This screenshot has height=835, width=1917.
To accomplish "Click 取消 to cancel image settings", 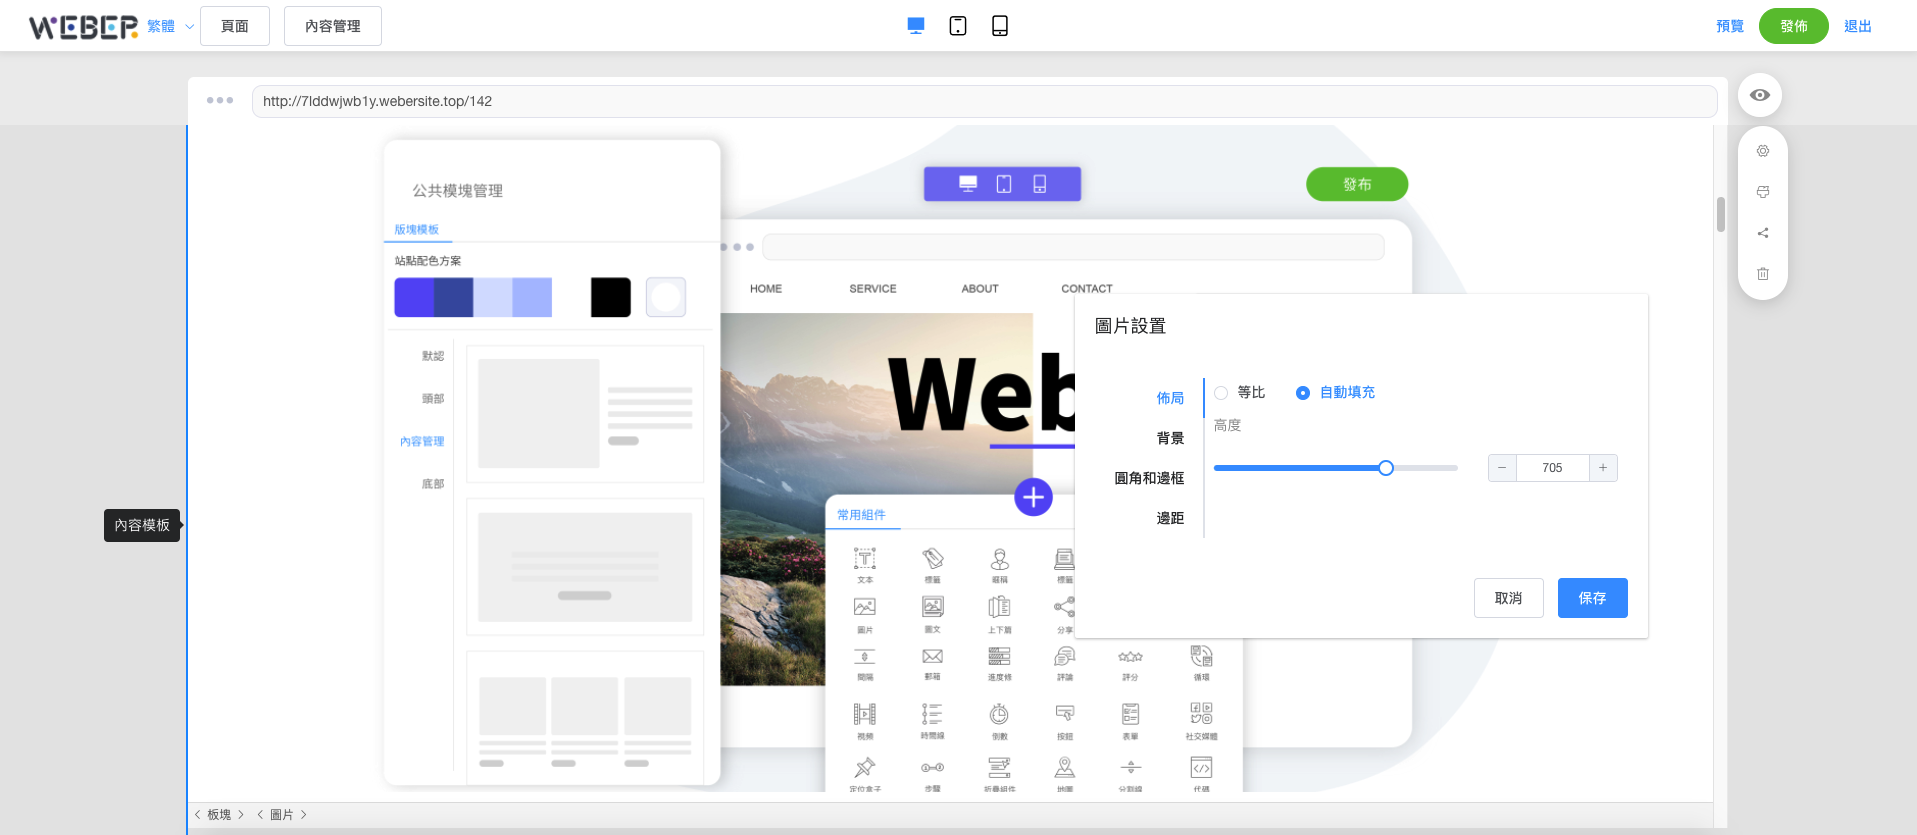I will (1509, 598).
